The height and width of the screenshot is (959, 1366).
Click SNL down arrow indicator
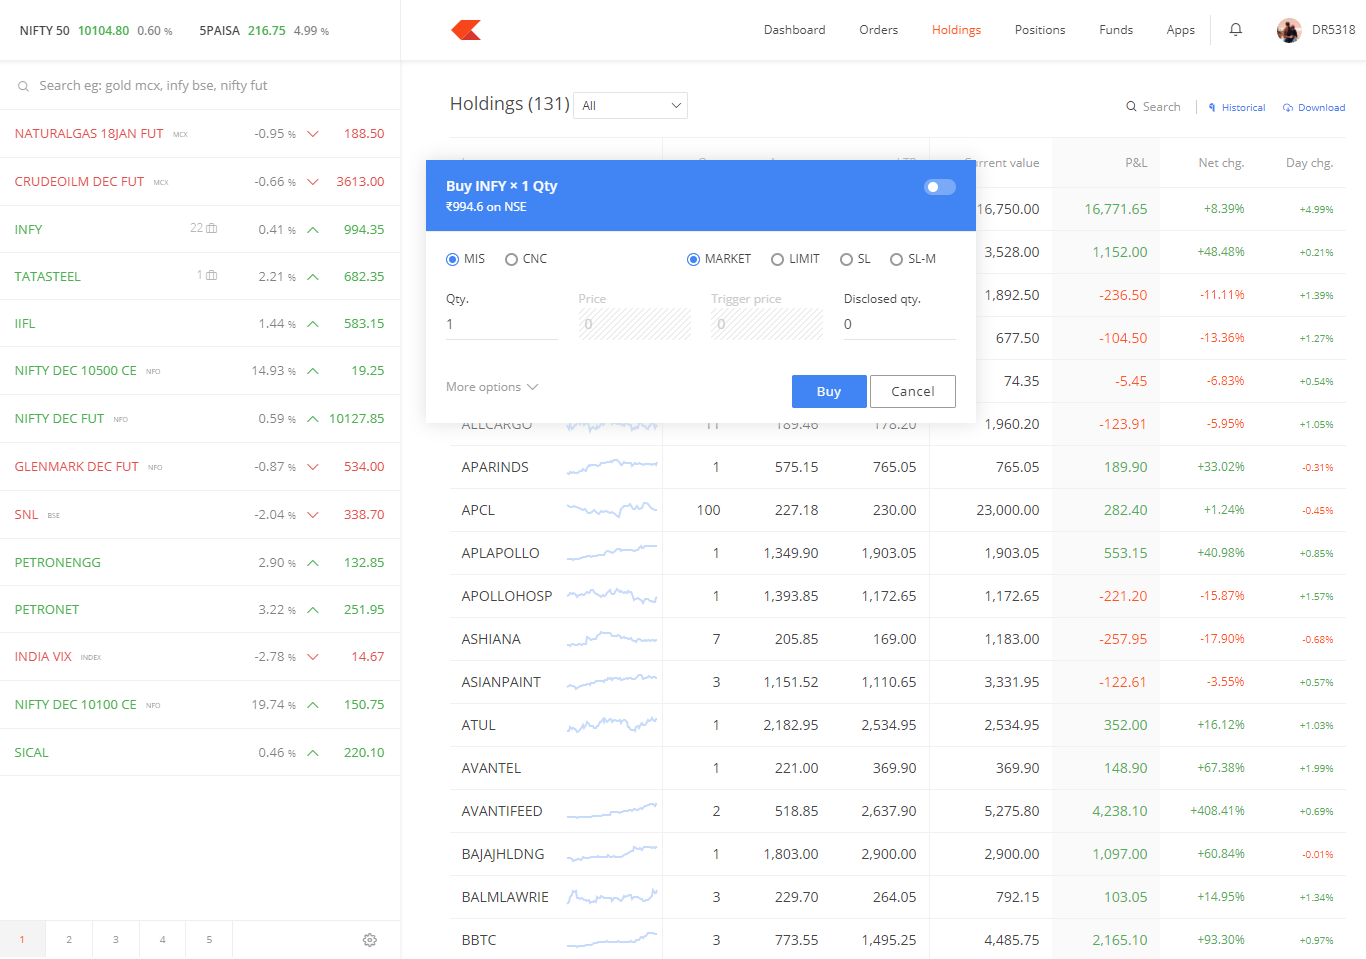point(313,515)
